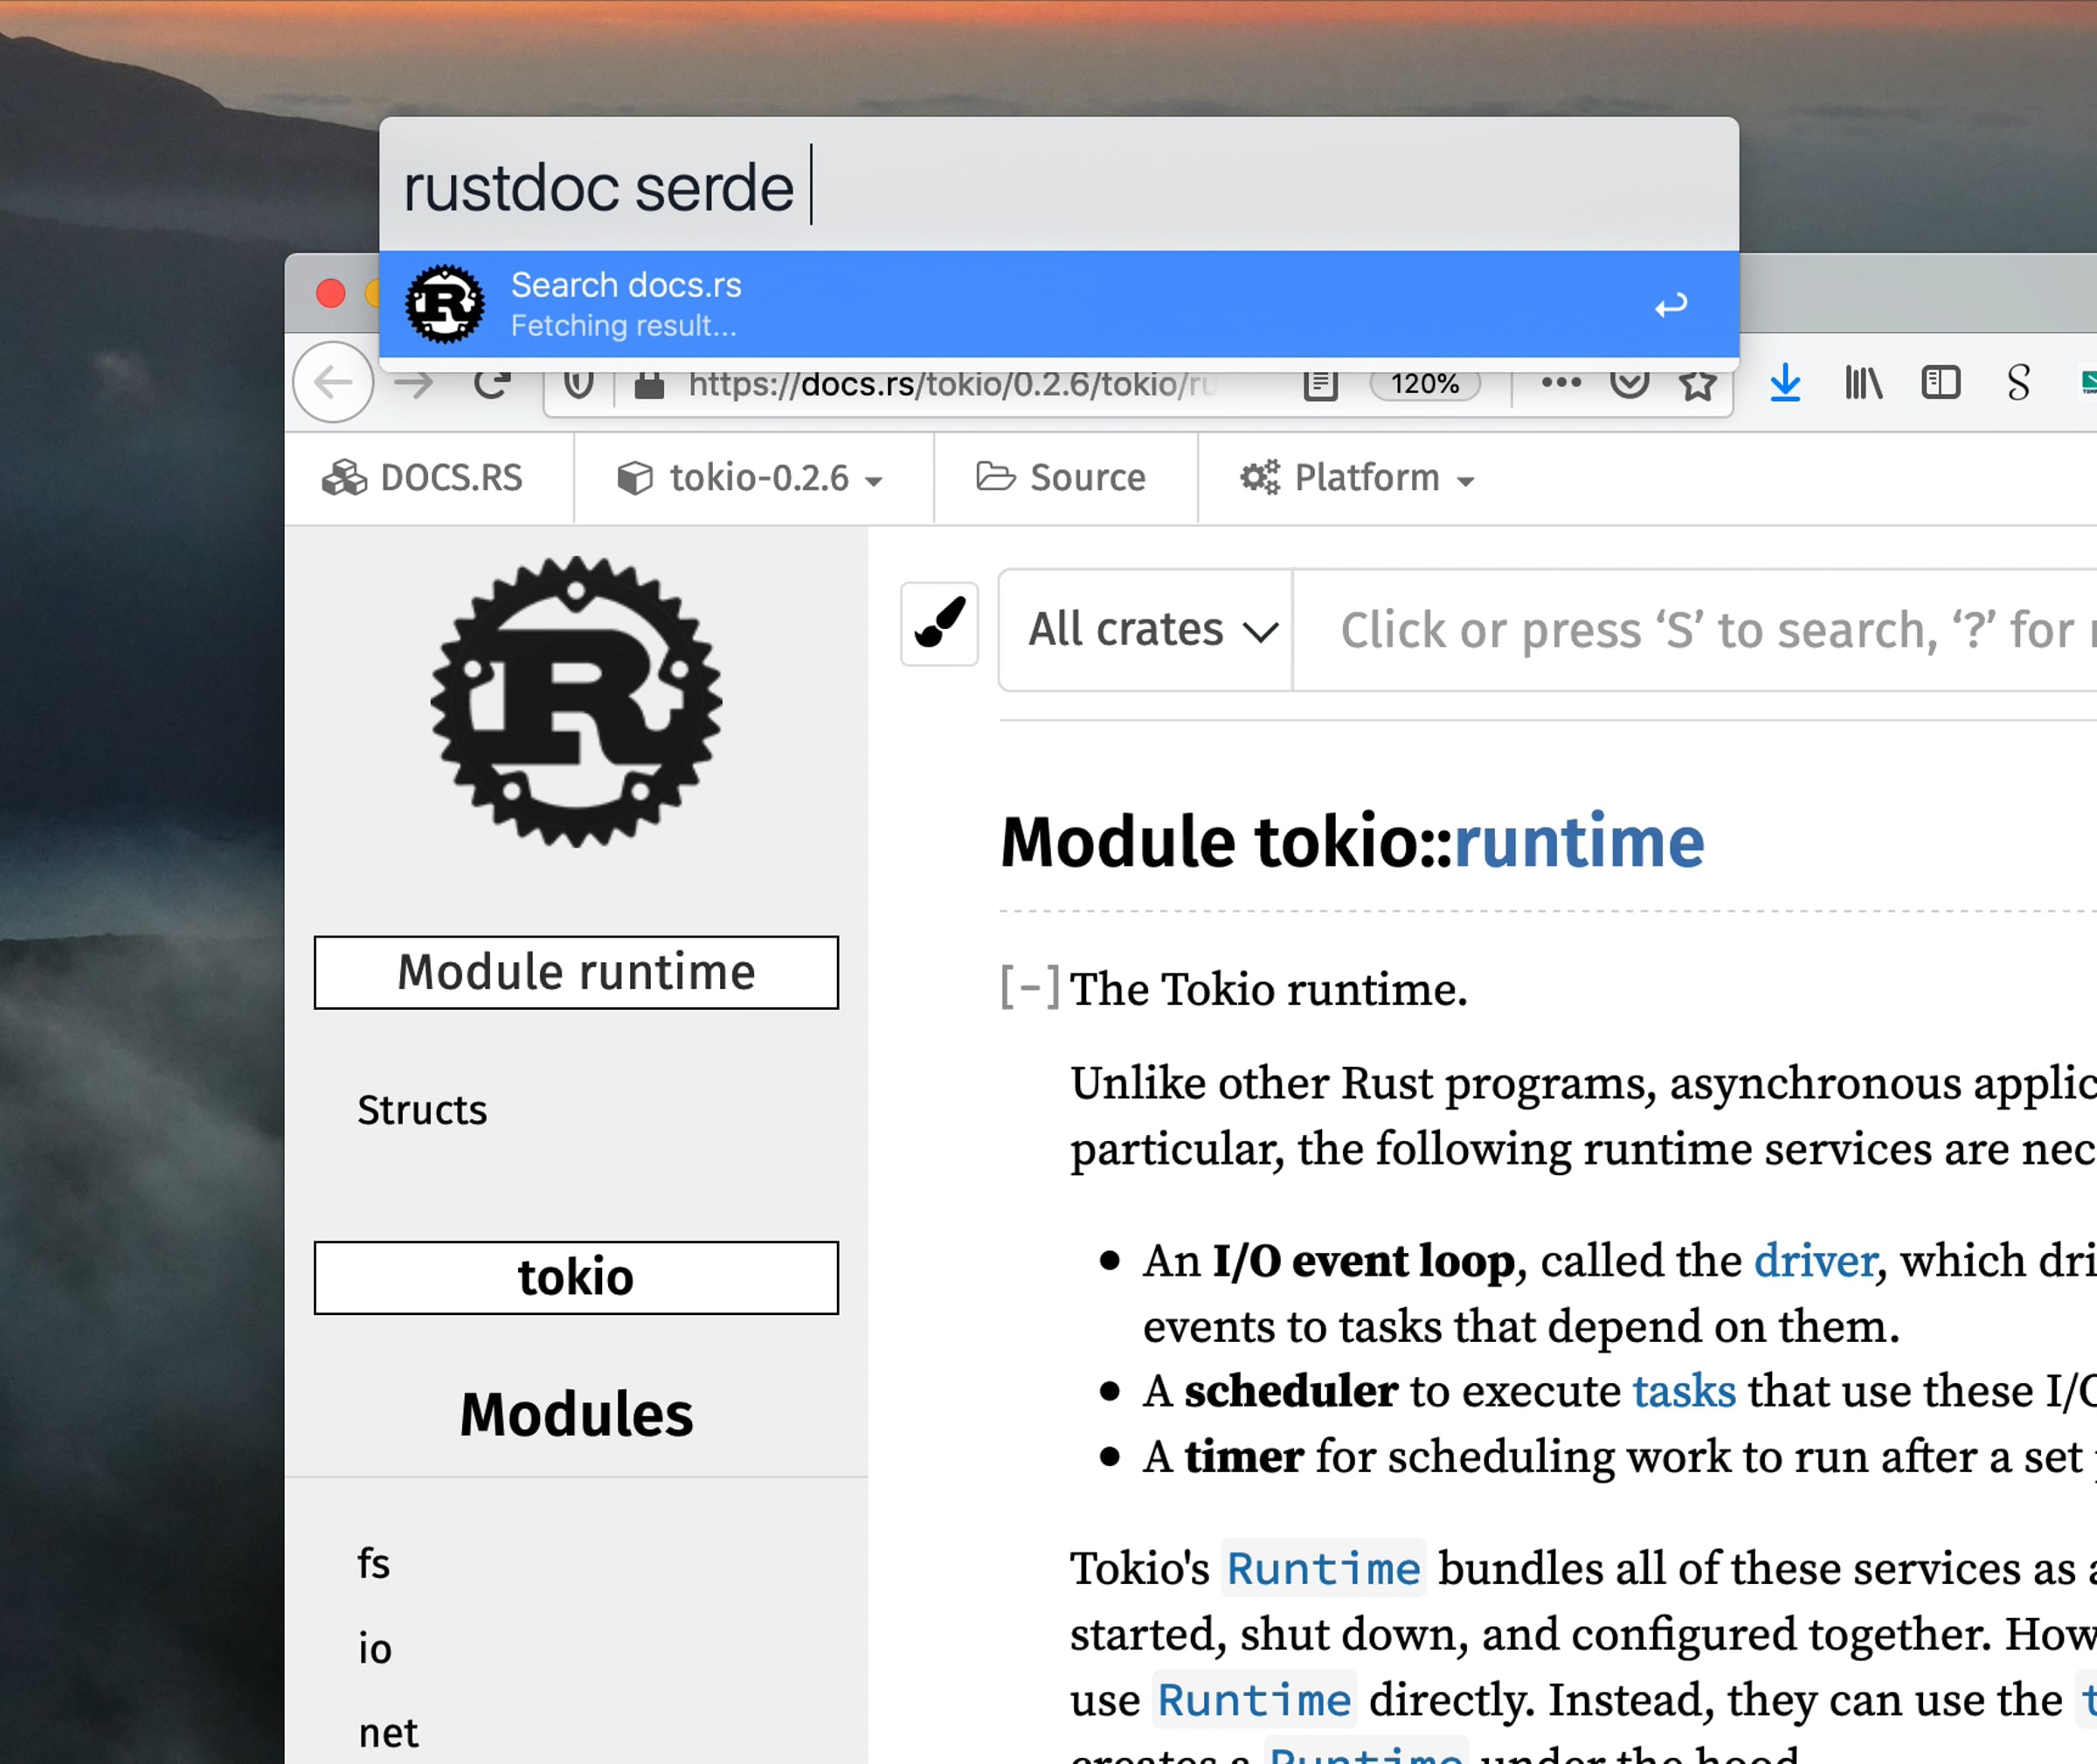Reset the 120% zoom level badge

tap(1425, 384)
